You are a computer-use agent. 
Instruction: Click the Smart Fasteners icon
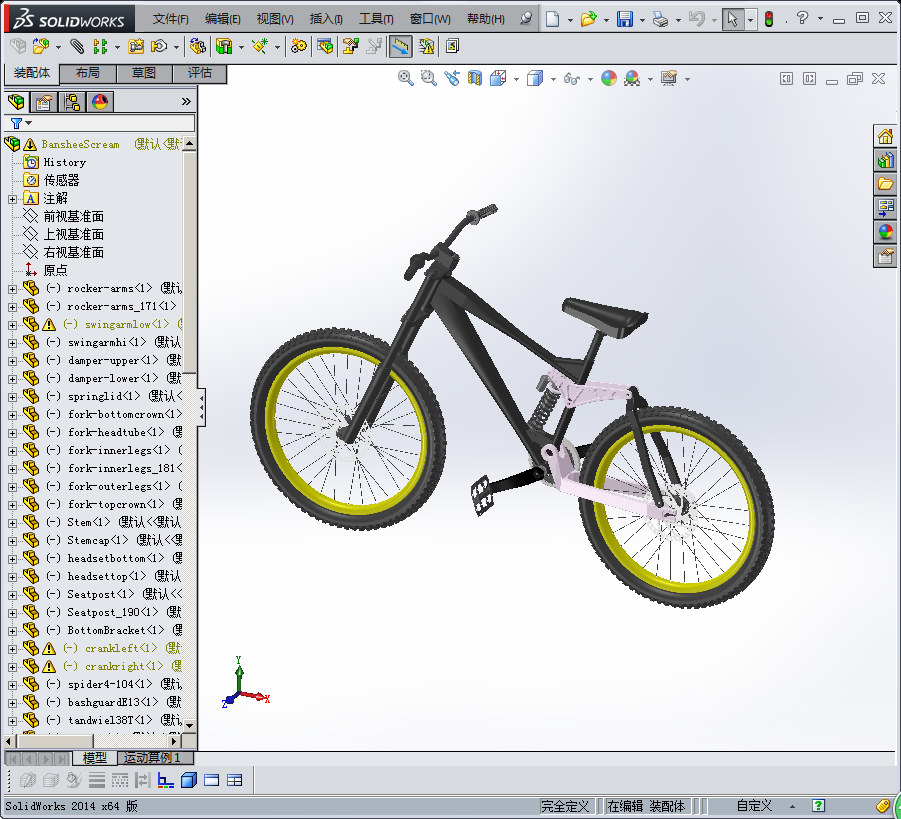[136, 46]
